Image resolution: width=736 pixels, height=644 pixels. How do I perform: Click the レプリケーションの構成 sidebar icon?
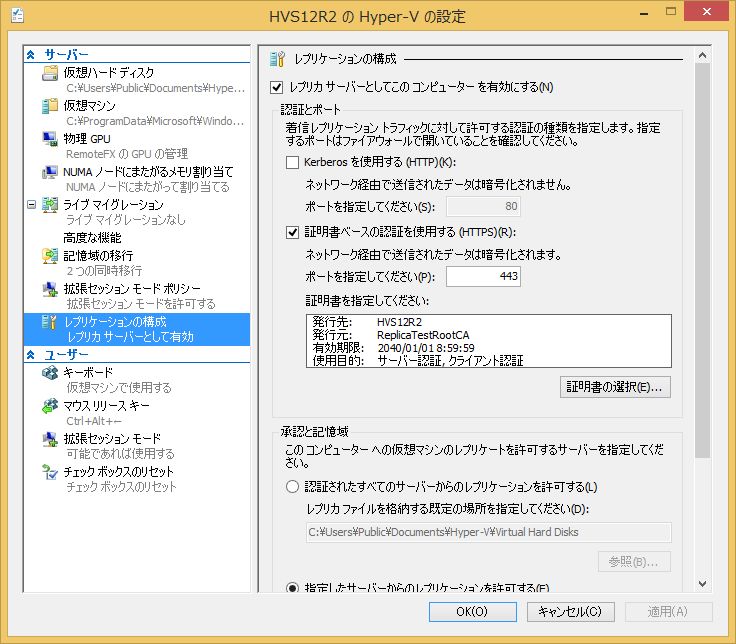(x=50, y=322)
